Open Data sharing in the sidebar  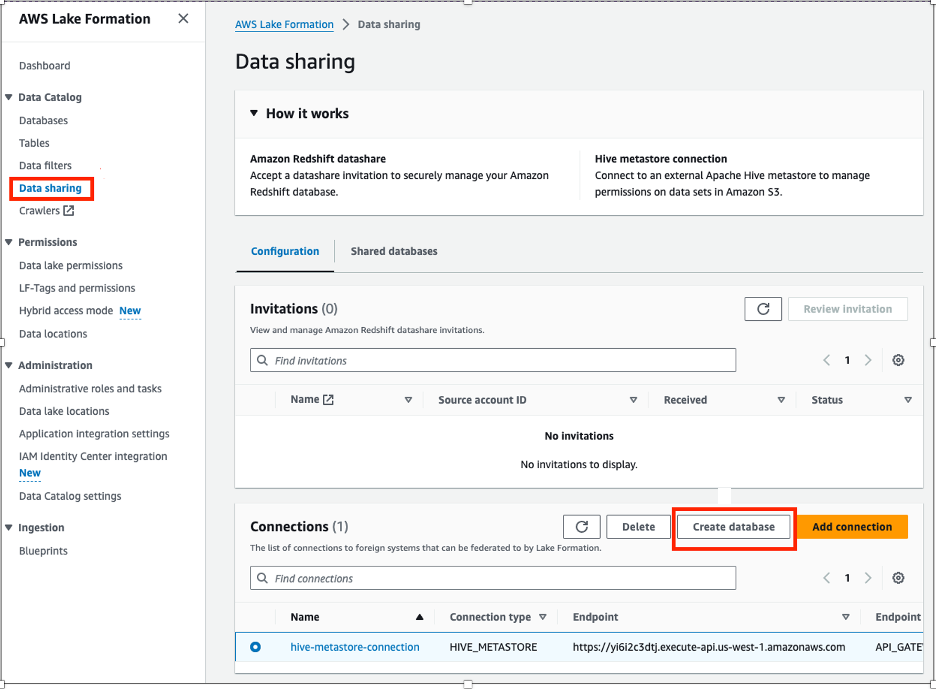coord(50,188)
